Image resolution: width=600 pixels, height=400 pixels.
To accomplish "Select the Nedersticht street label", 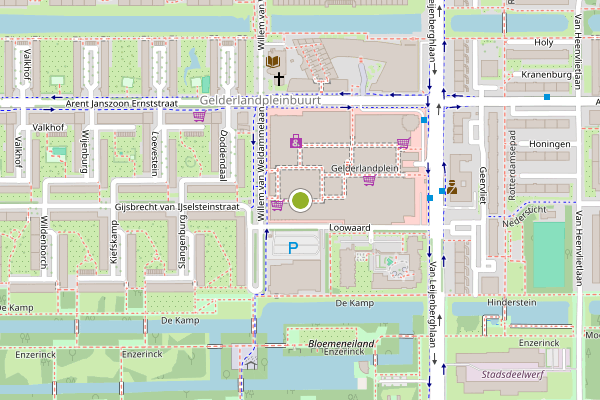I will tap(525, 216).
